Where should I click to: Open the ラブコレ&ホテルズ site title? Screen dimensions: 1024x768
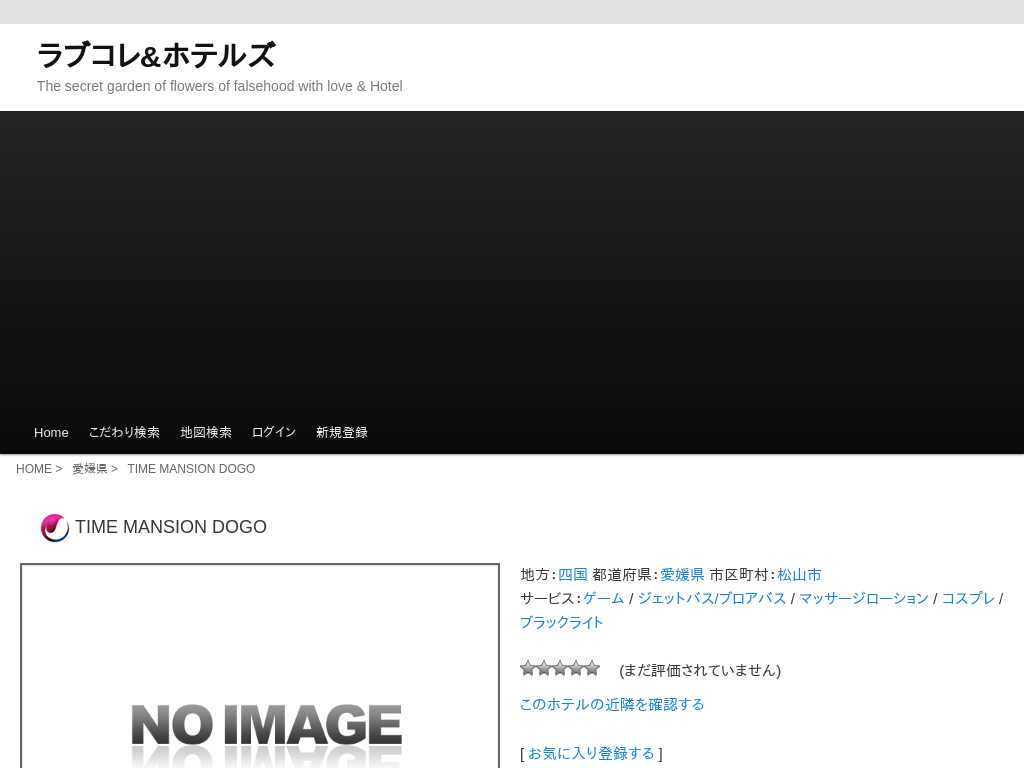(156, 56)
